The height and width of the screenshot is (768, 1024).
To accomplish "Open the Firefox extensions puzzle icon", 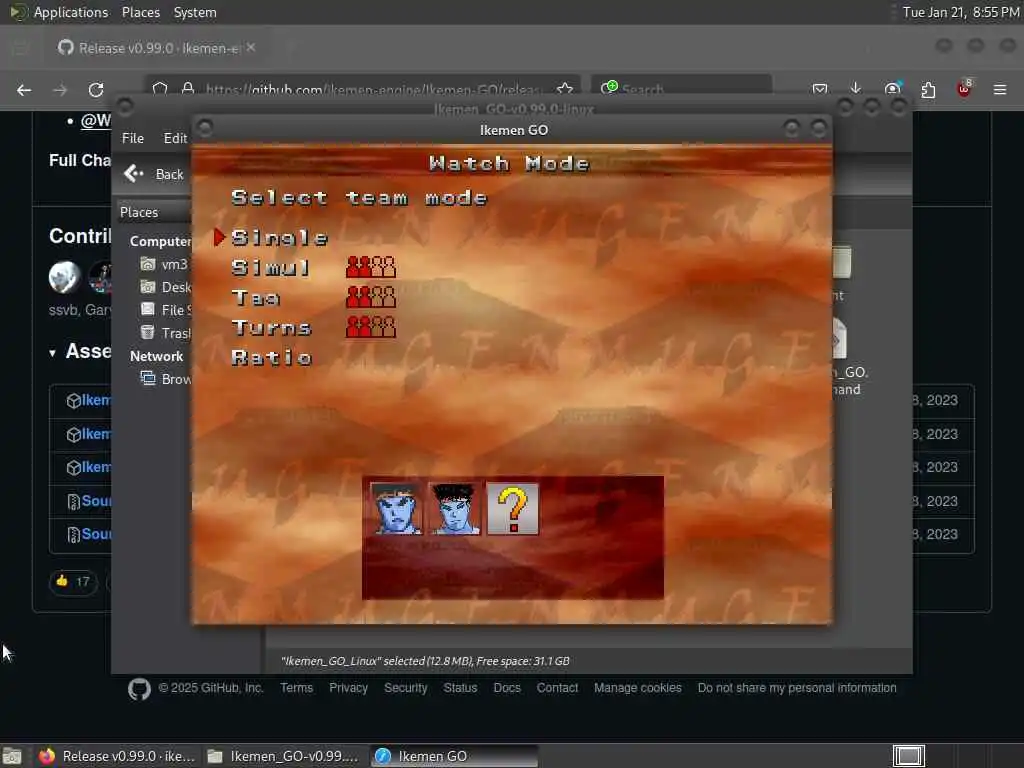I will click(928, 90).
